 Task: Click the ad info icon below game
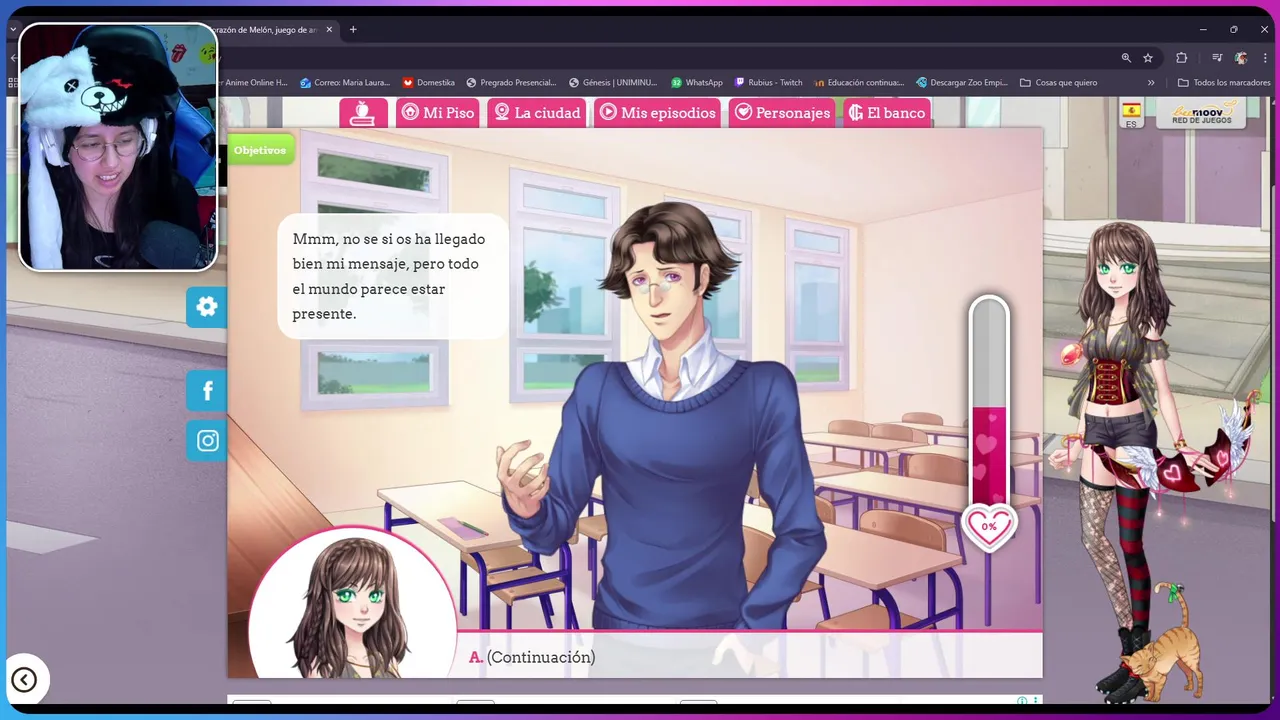tap(1021, 701)
